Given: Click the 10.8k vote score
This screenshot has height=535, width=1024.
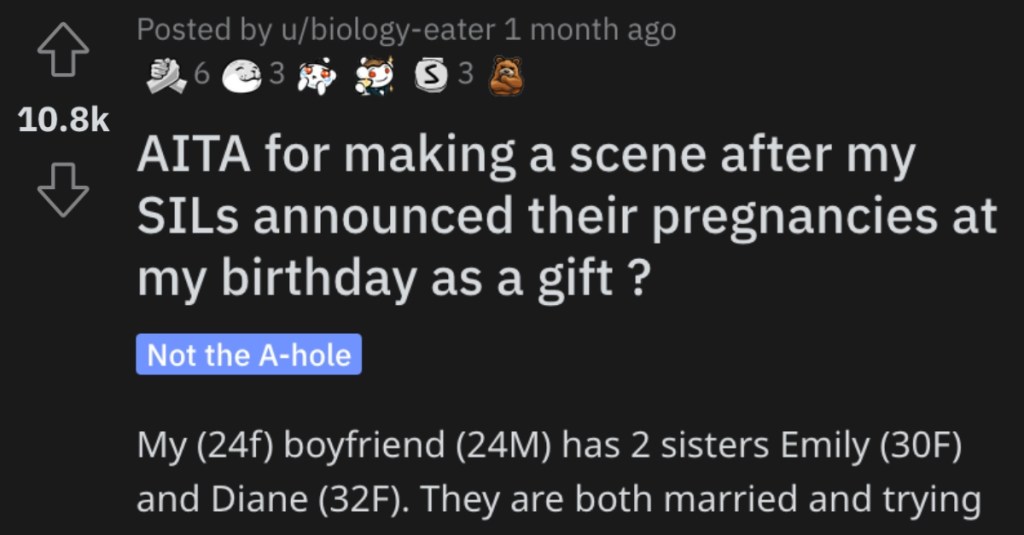Looking at the screenshot, I should (63, 122).
